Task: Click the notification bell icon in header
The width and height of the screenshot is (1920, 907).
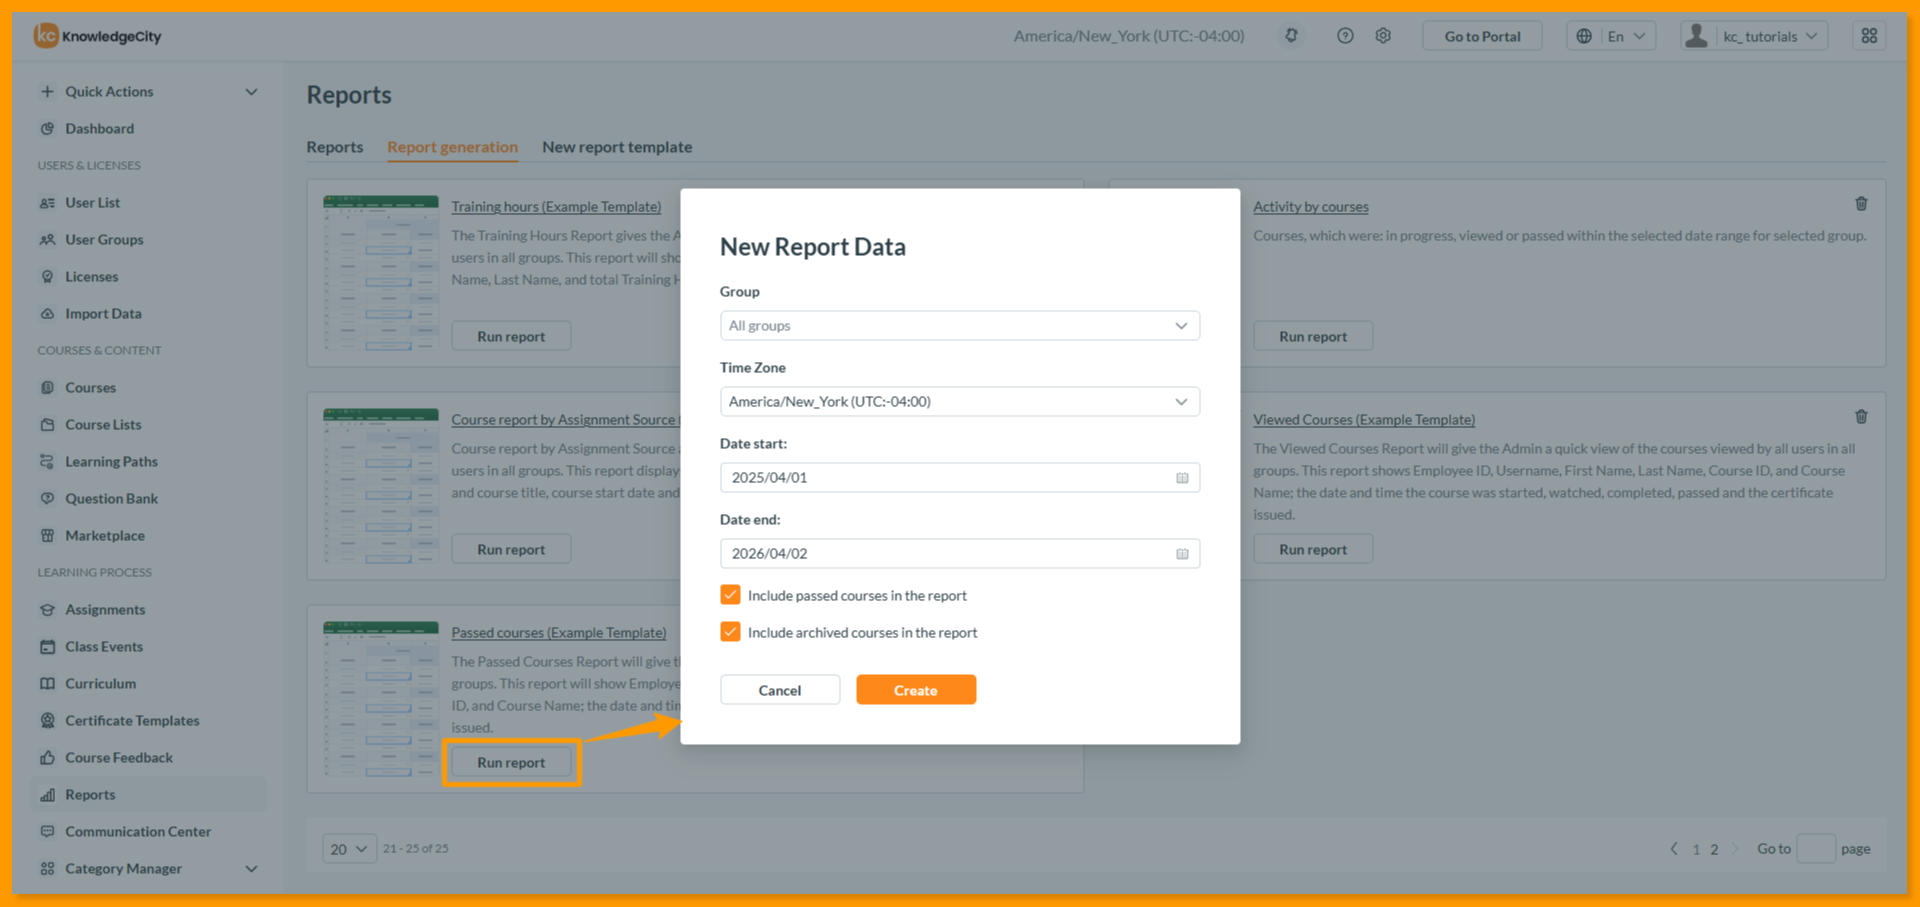Action: [1291, 36]
